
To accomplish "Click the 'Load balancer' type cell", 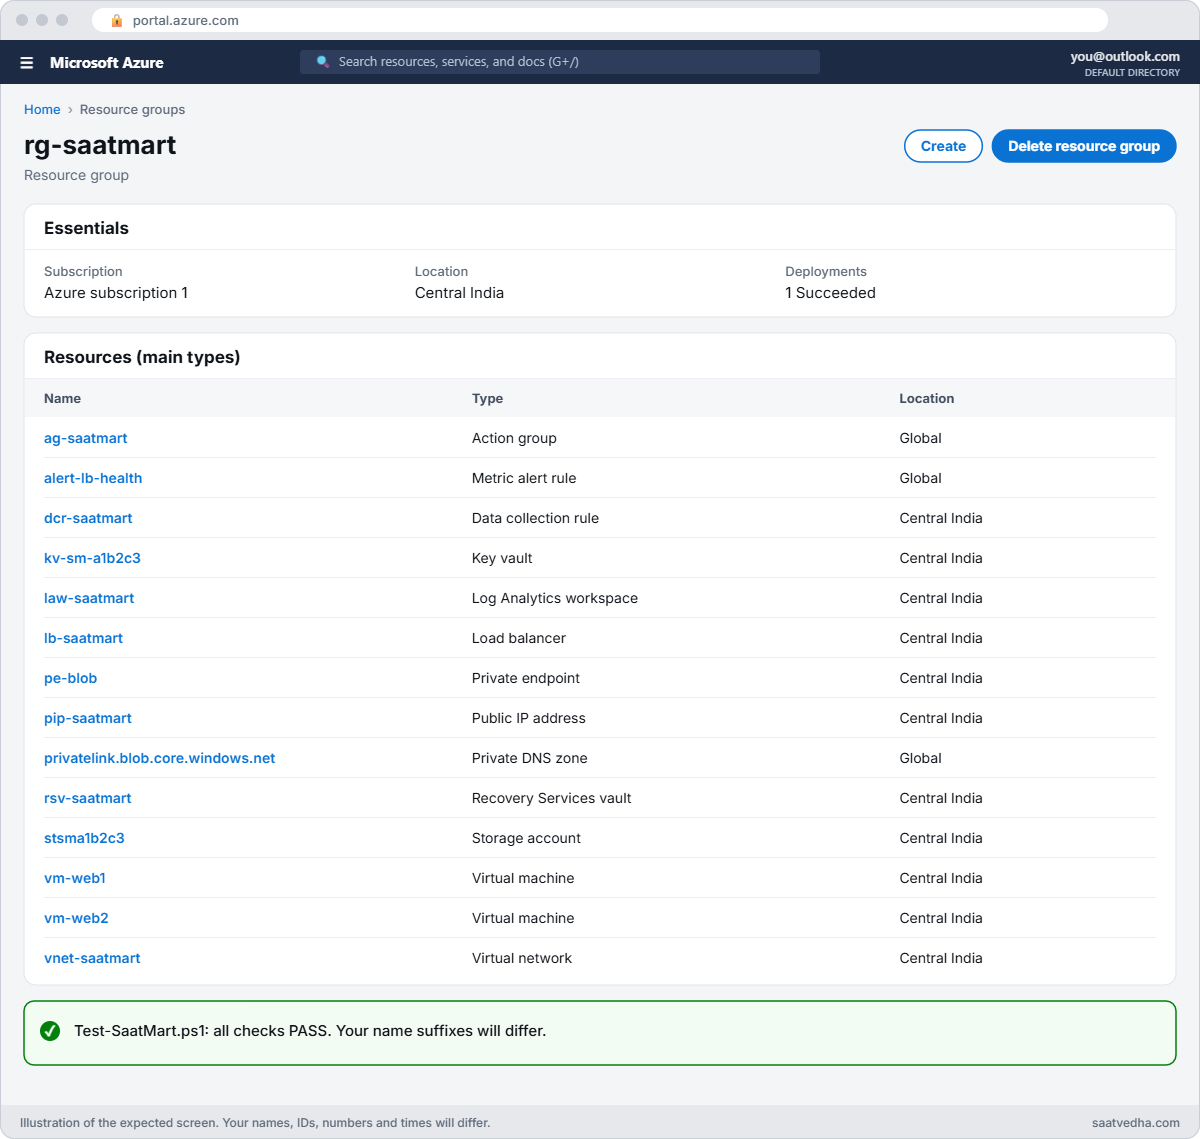I will click(x=519, y=638).
